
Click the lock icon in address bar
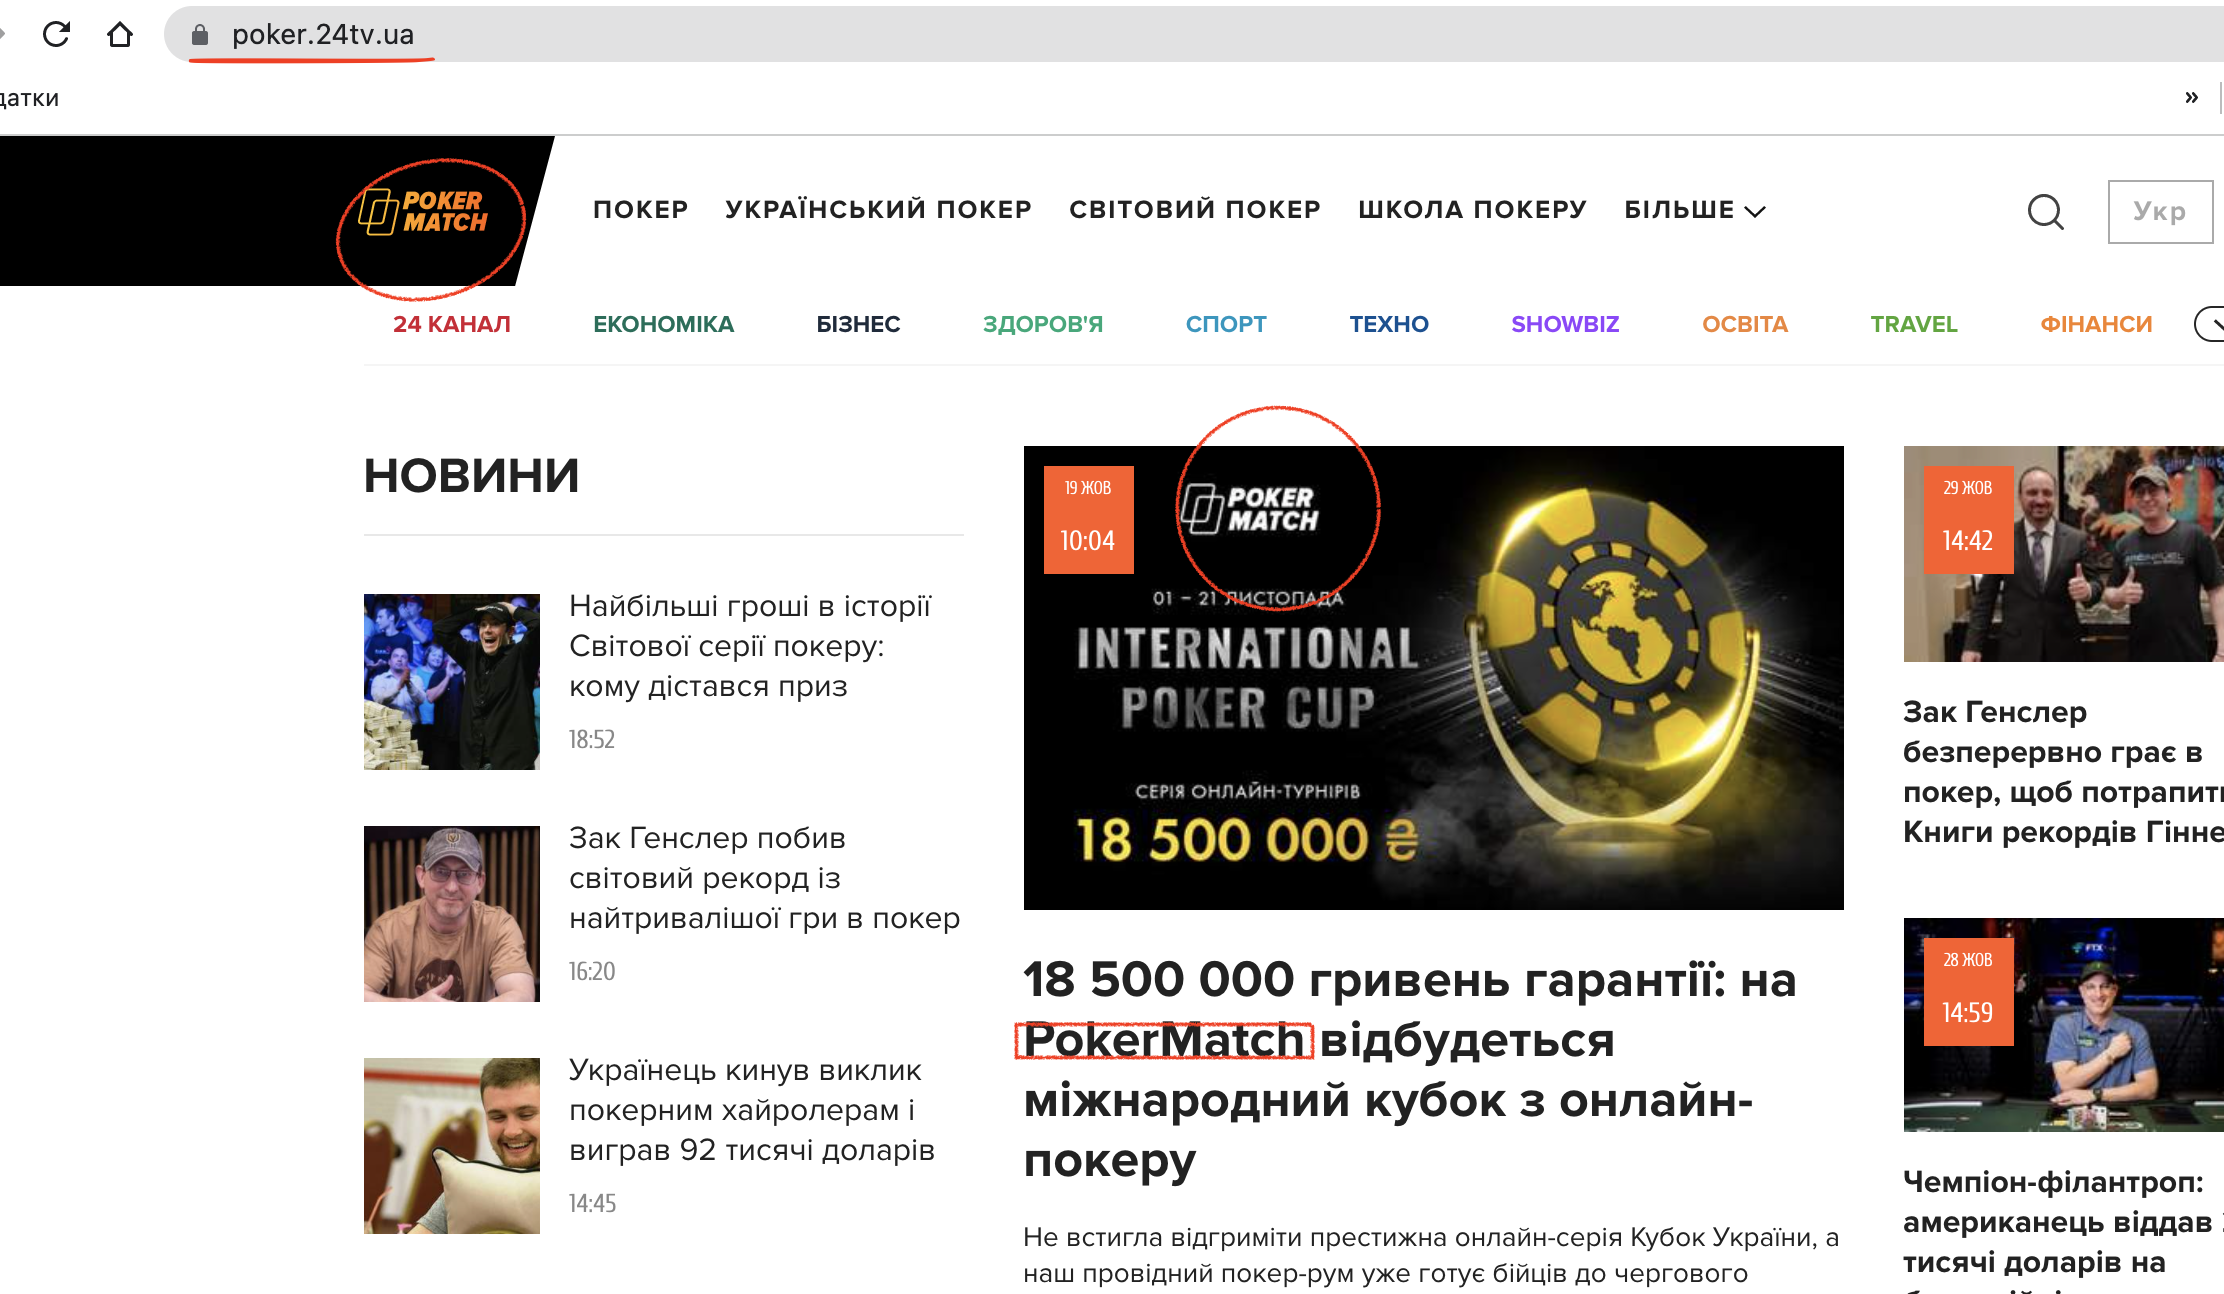point(200,35)
